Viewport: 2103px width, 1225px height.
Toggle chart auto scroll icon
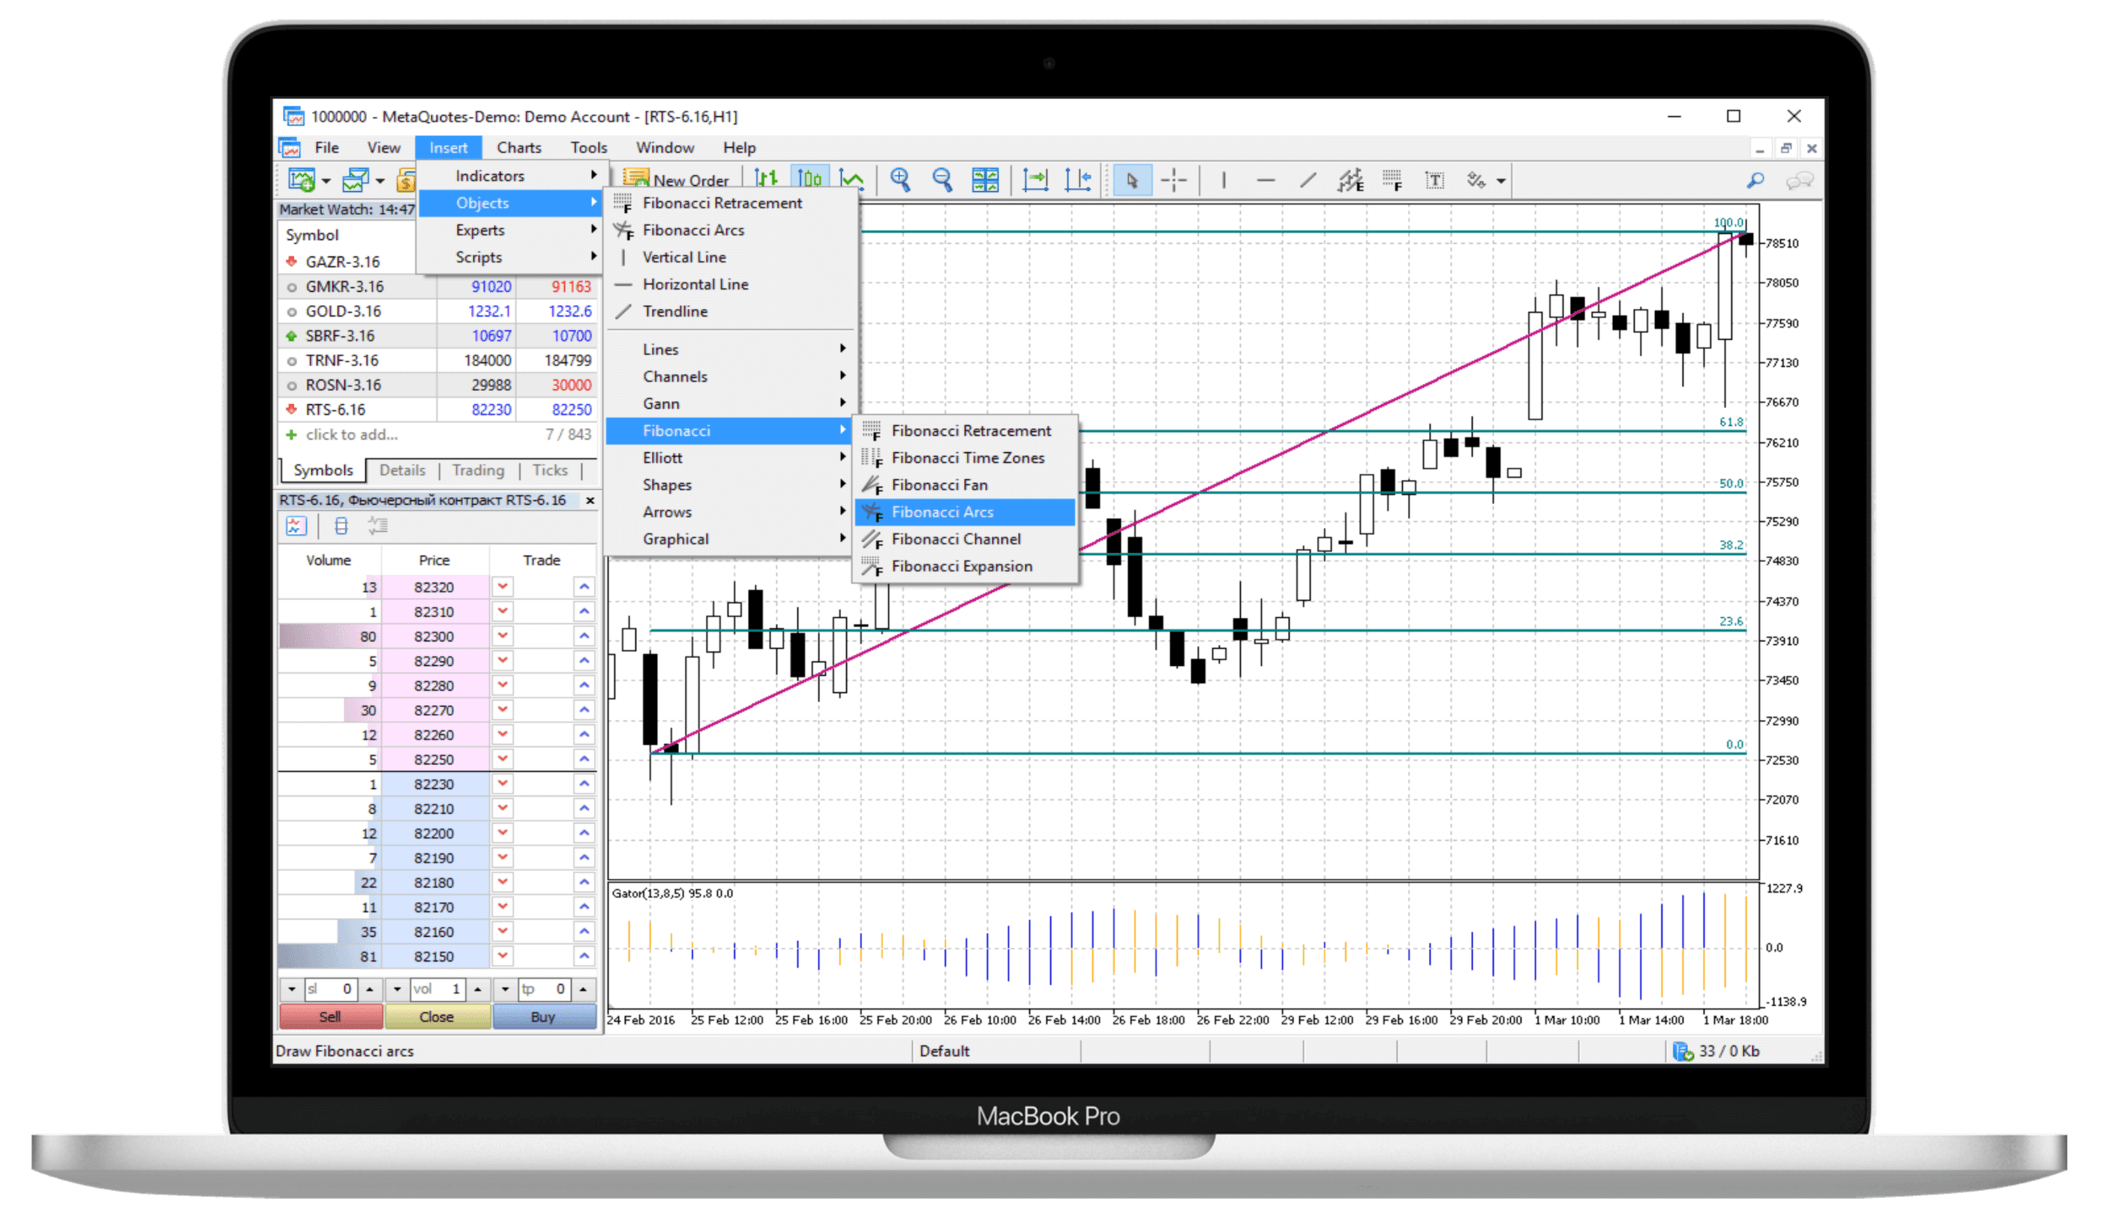(1035, 180)
